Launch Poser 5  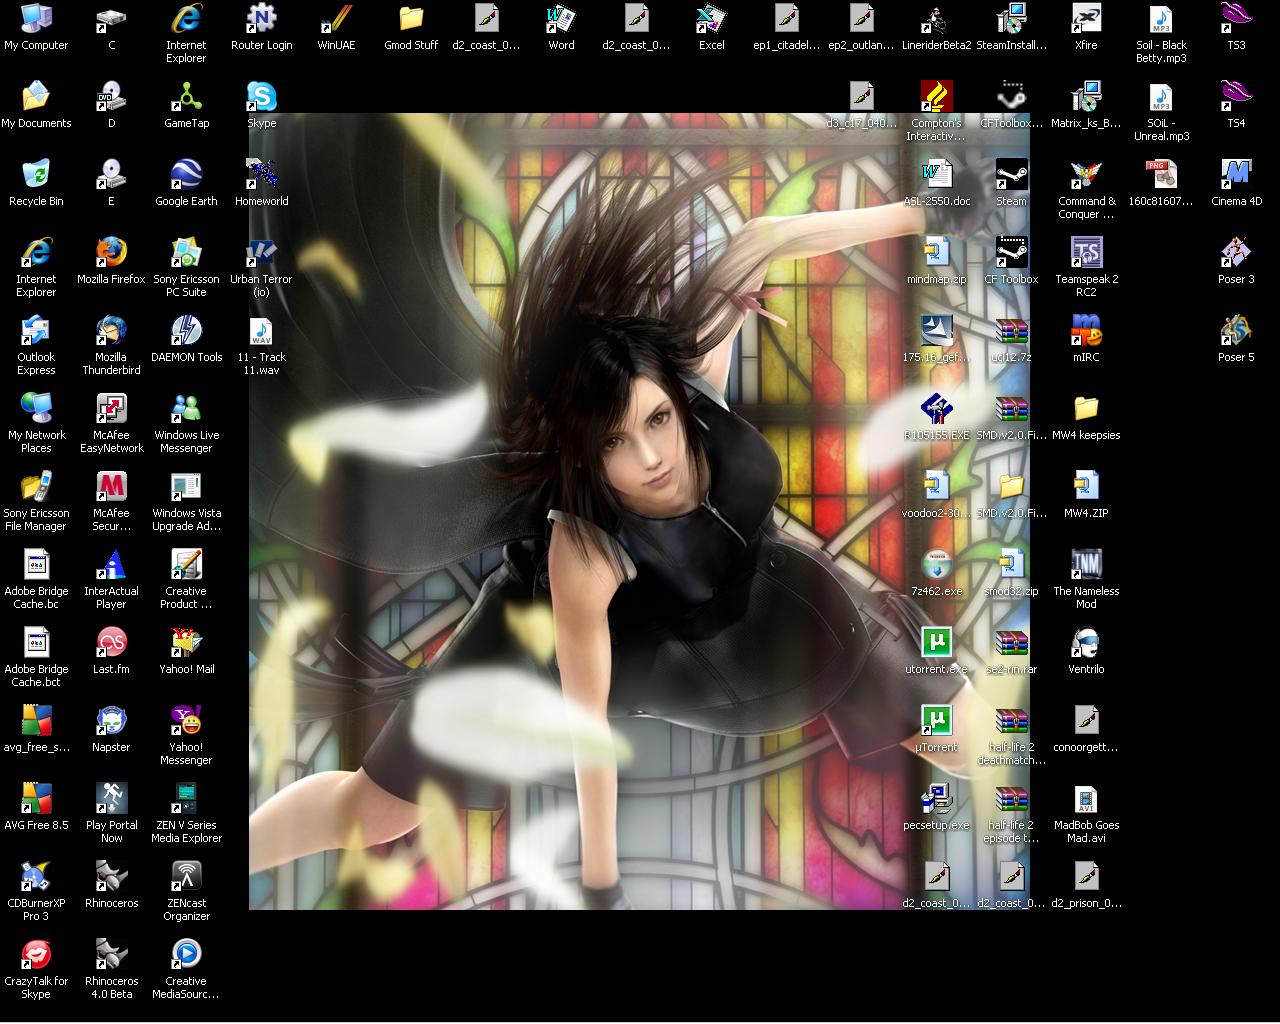(x=1236, y=330)
